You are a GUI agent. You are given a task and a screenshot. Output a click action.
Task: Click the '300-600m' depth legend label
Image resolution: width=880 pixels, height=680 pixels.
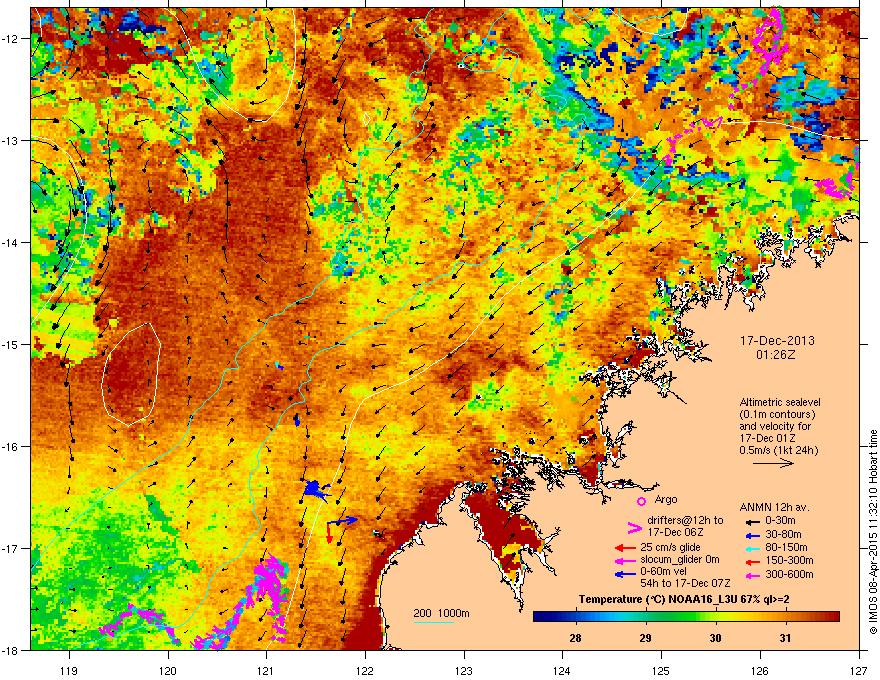[x=789, y=574]
